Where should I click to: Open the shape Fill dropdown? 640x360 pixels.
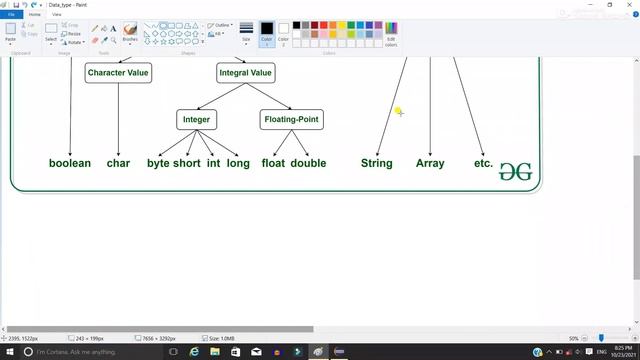pyautogui.click(x=216, y=34)
